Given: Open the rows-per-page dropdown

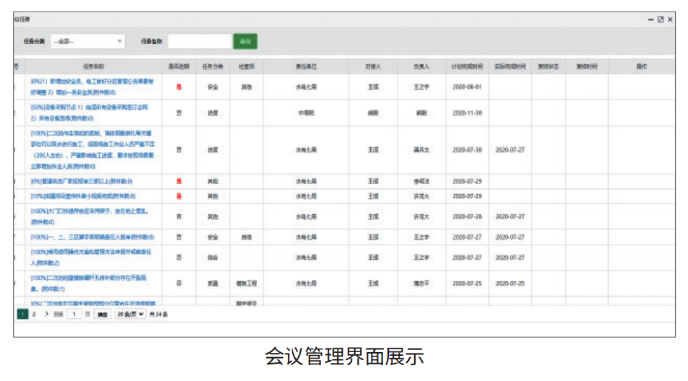Looking at the screenshot, I should pyautogui.click(x=130, y=314).
